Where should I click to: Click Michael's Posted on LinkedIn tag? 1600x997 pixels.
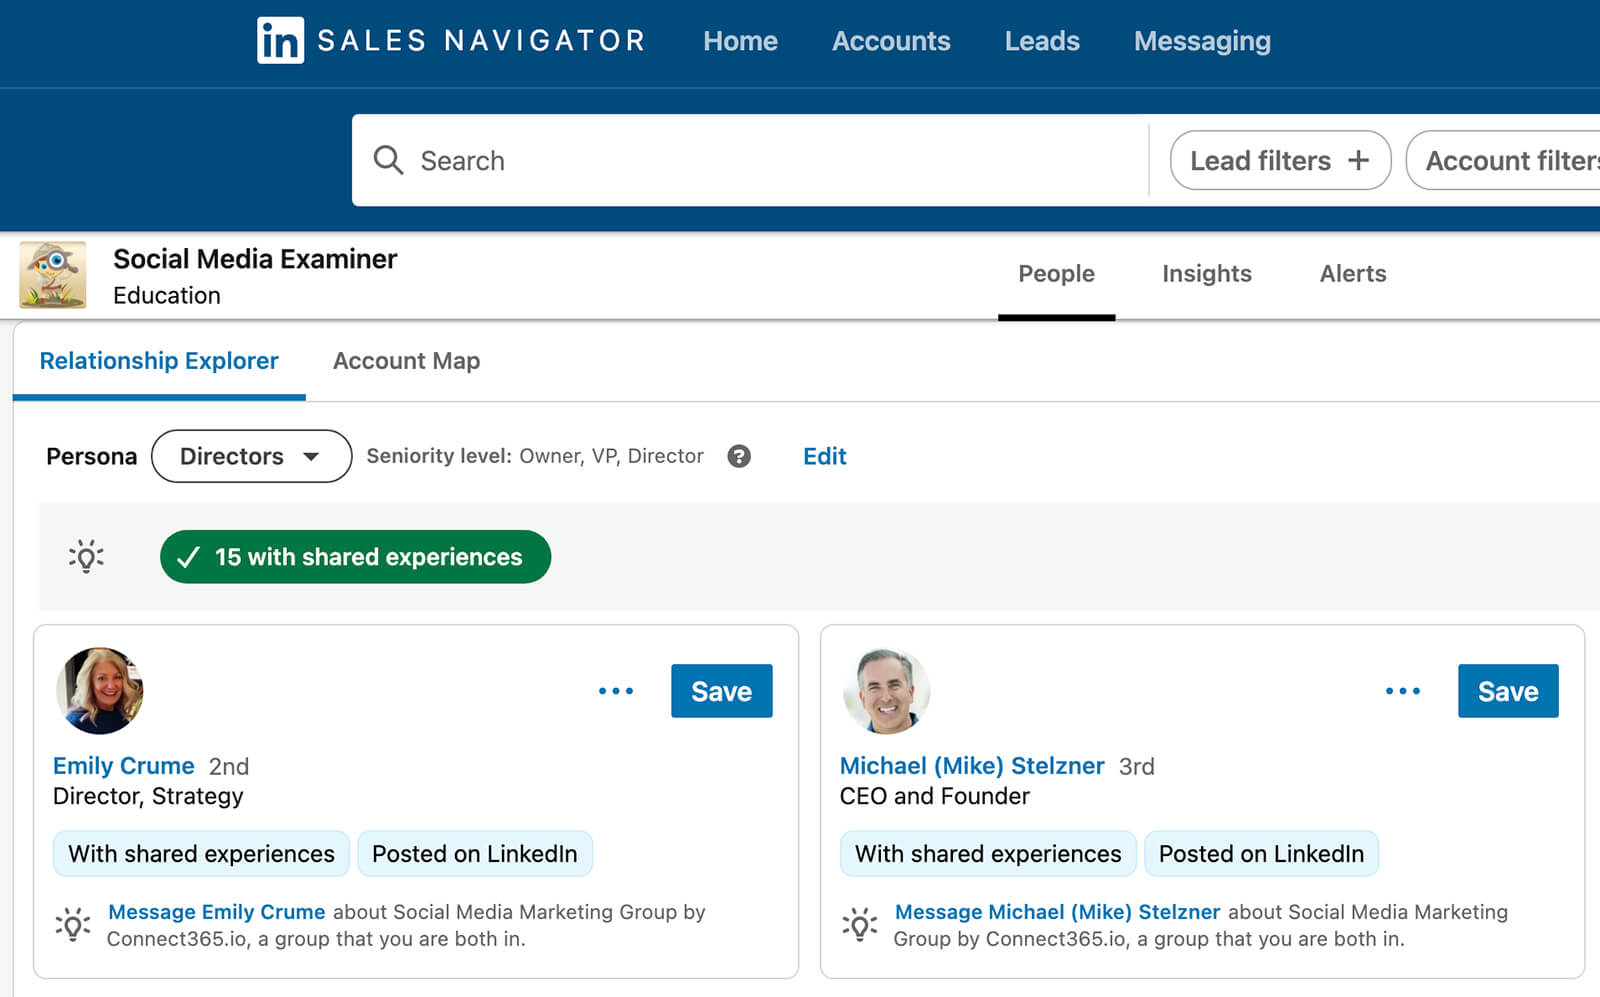click(1261, 854)
